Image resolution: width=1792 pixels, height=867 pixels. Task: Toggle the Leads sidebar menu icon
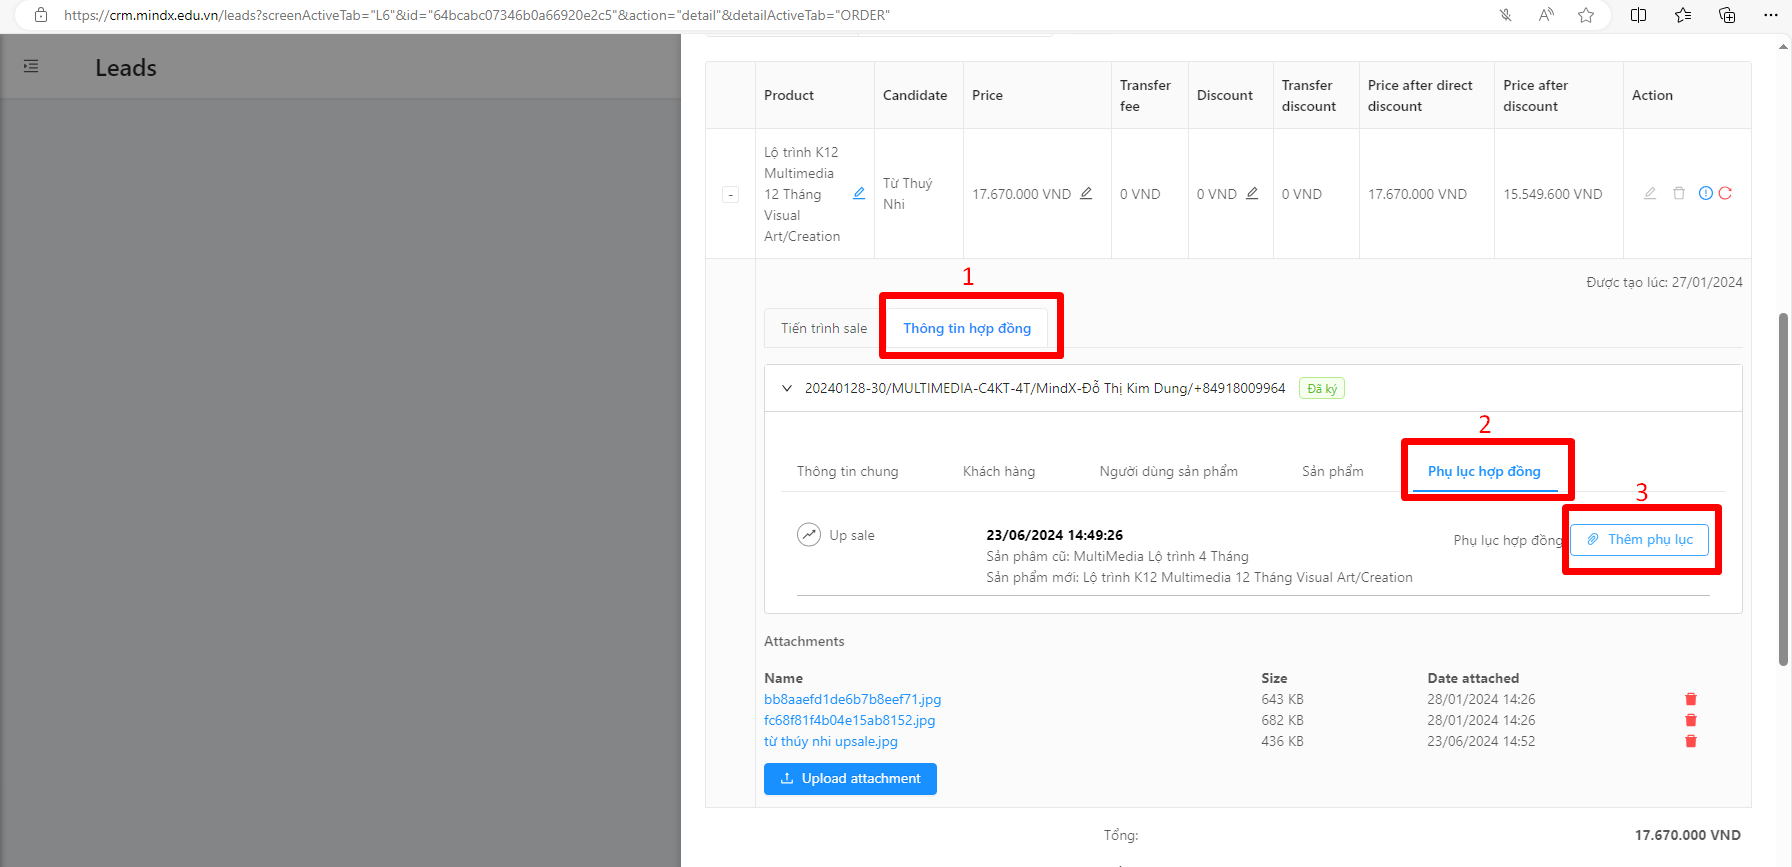[31, 67]
